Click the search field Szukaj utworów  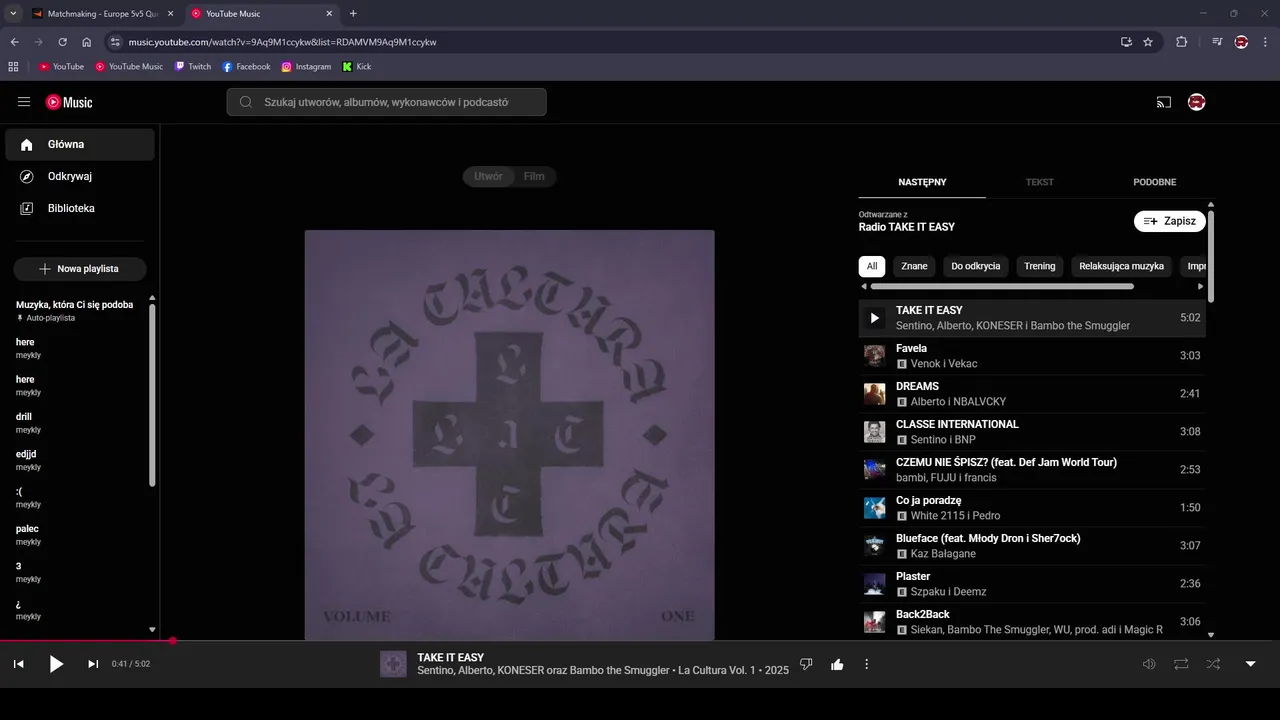click(386, 102)
